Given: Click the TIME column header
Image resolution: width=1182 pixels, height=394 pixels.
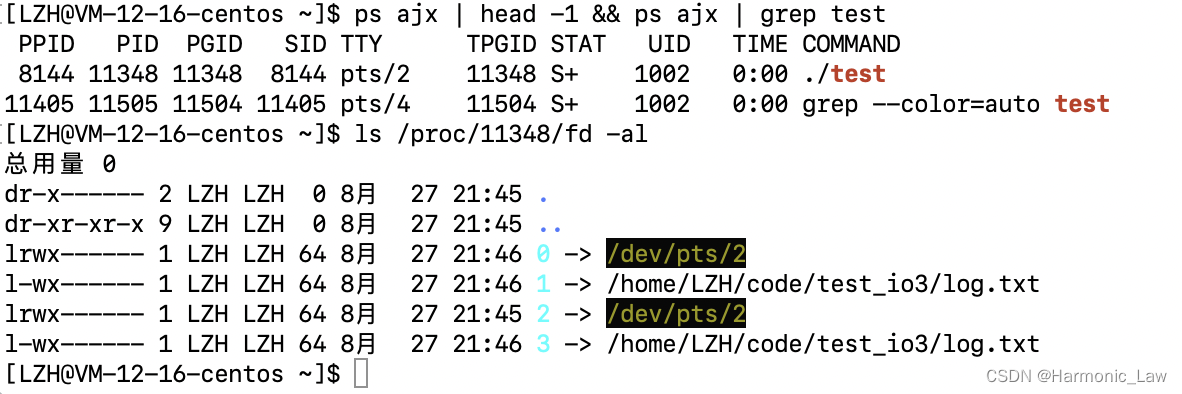Looking at the screenshot, I should point(760,44).
